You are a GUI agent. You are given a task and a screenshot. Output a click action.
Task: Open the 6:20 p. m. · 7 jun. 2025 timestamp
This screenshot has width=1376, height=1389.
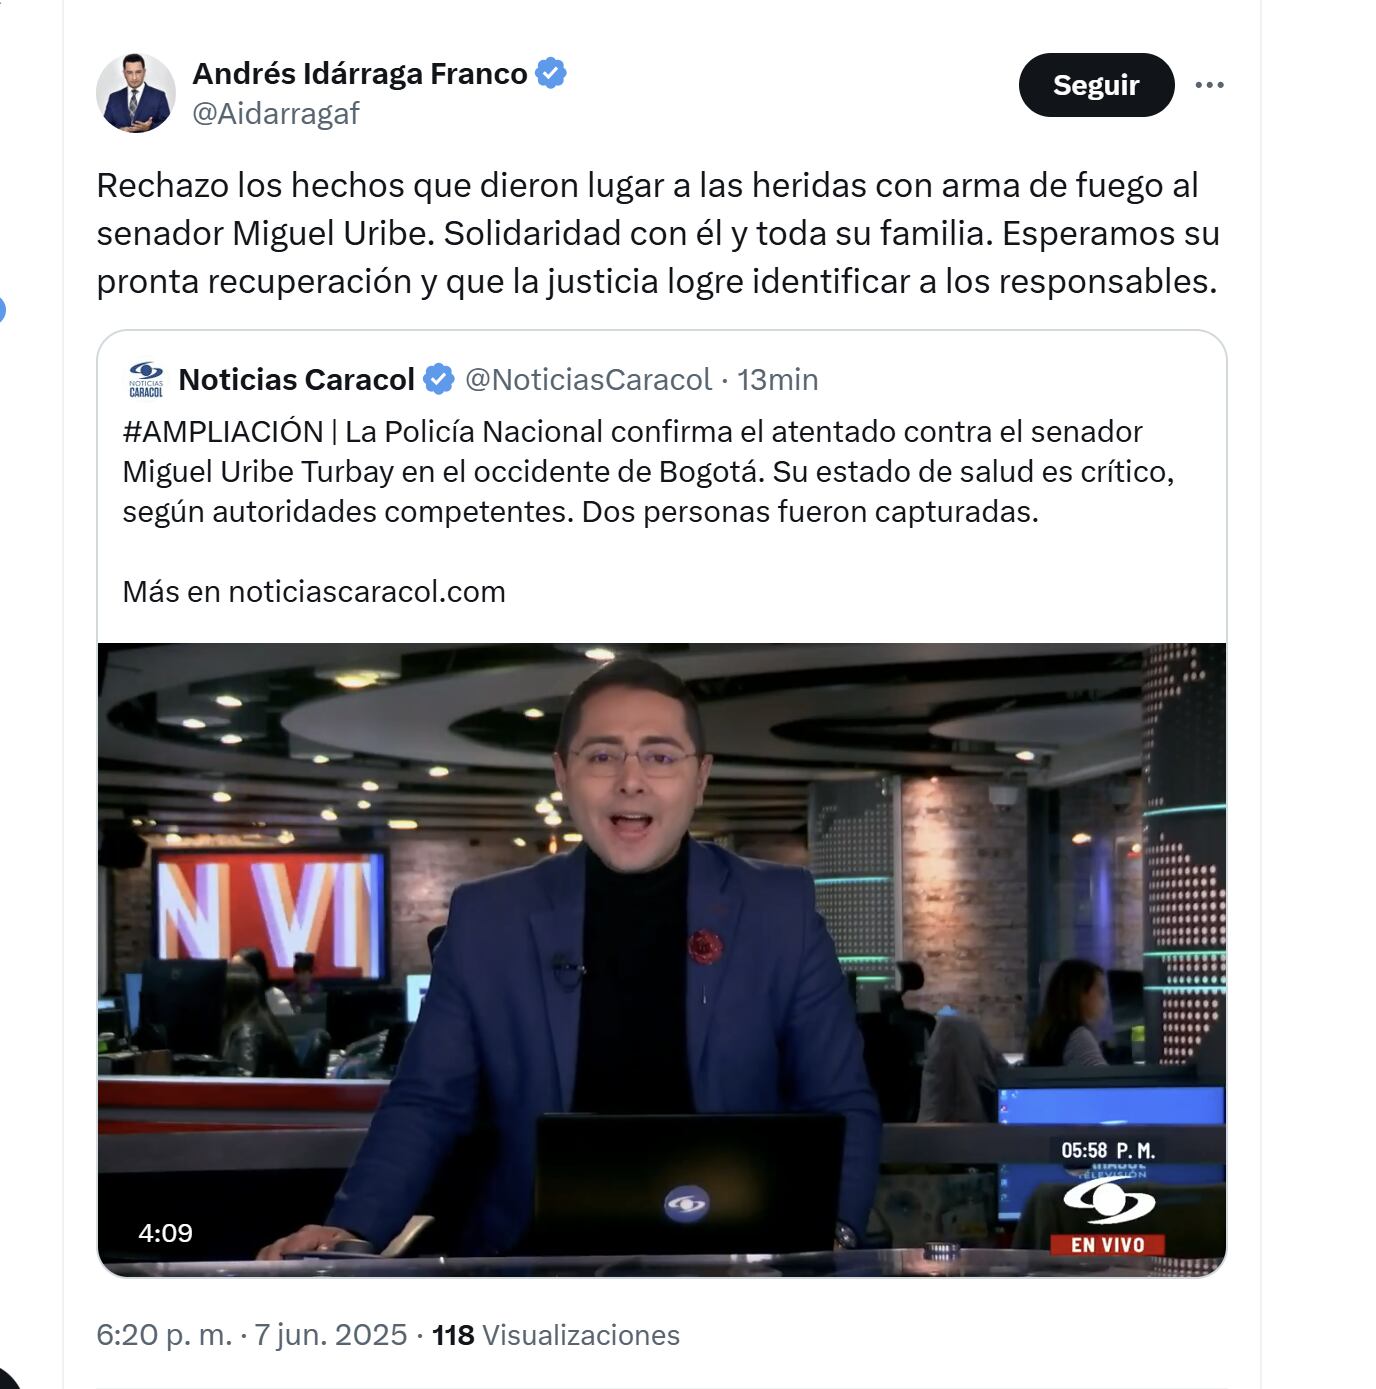pyautogui.click(x=252, y=1335)
